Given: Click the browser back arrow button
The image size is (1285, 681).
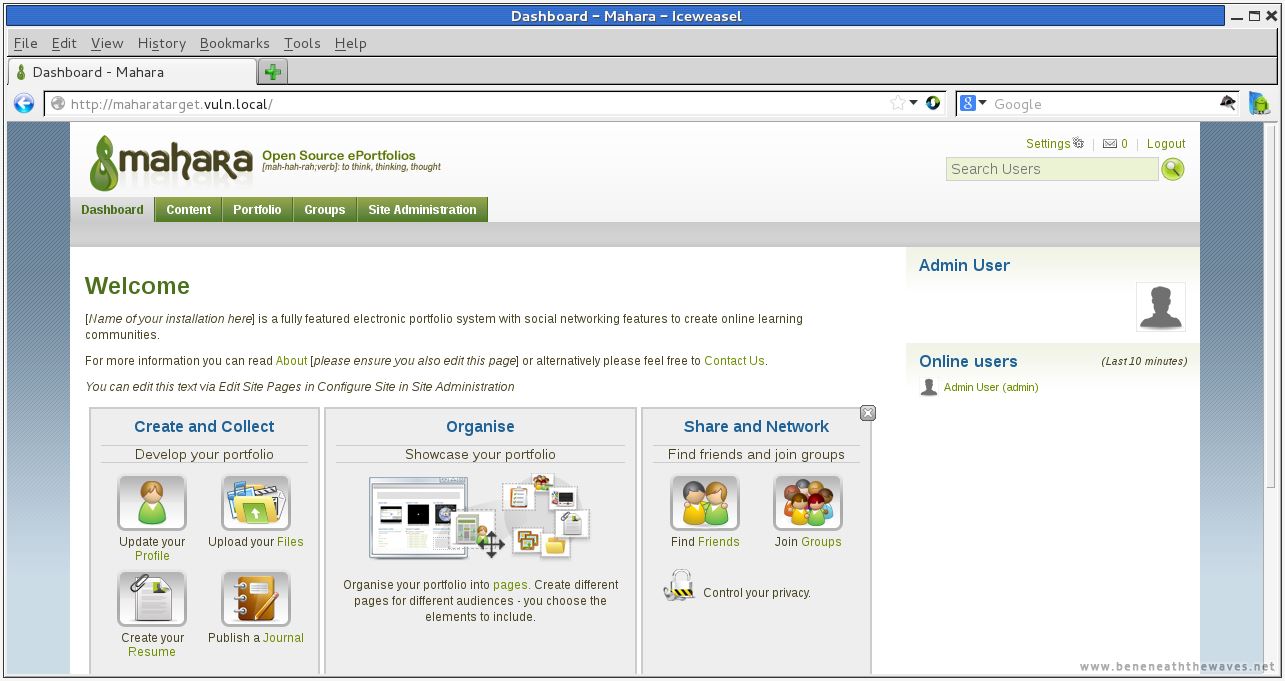Looking at the screenshot, I should tap(24, 103).
